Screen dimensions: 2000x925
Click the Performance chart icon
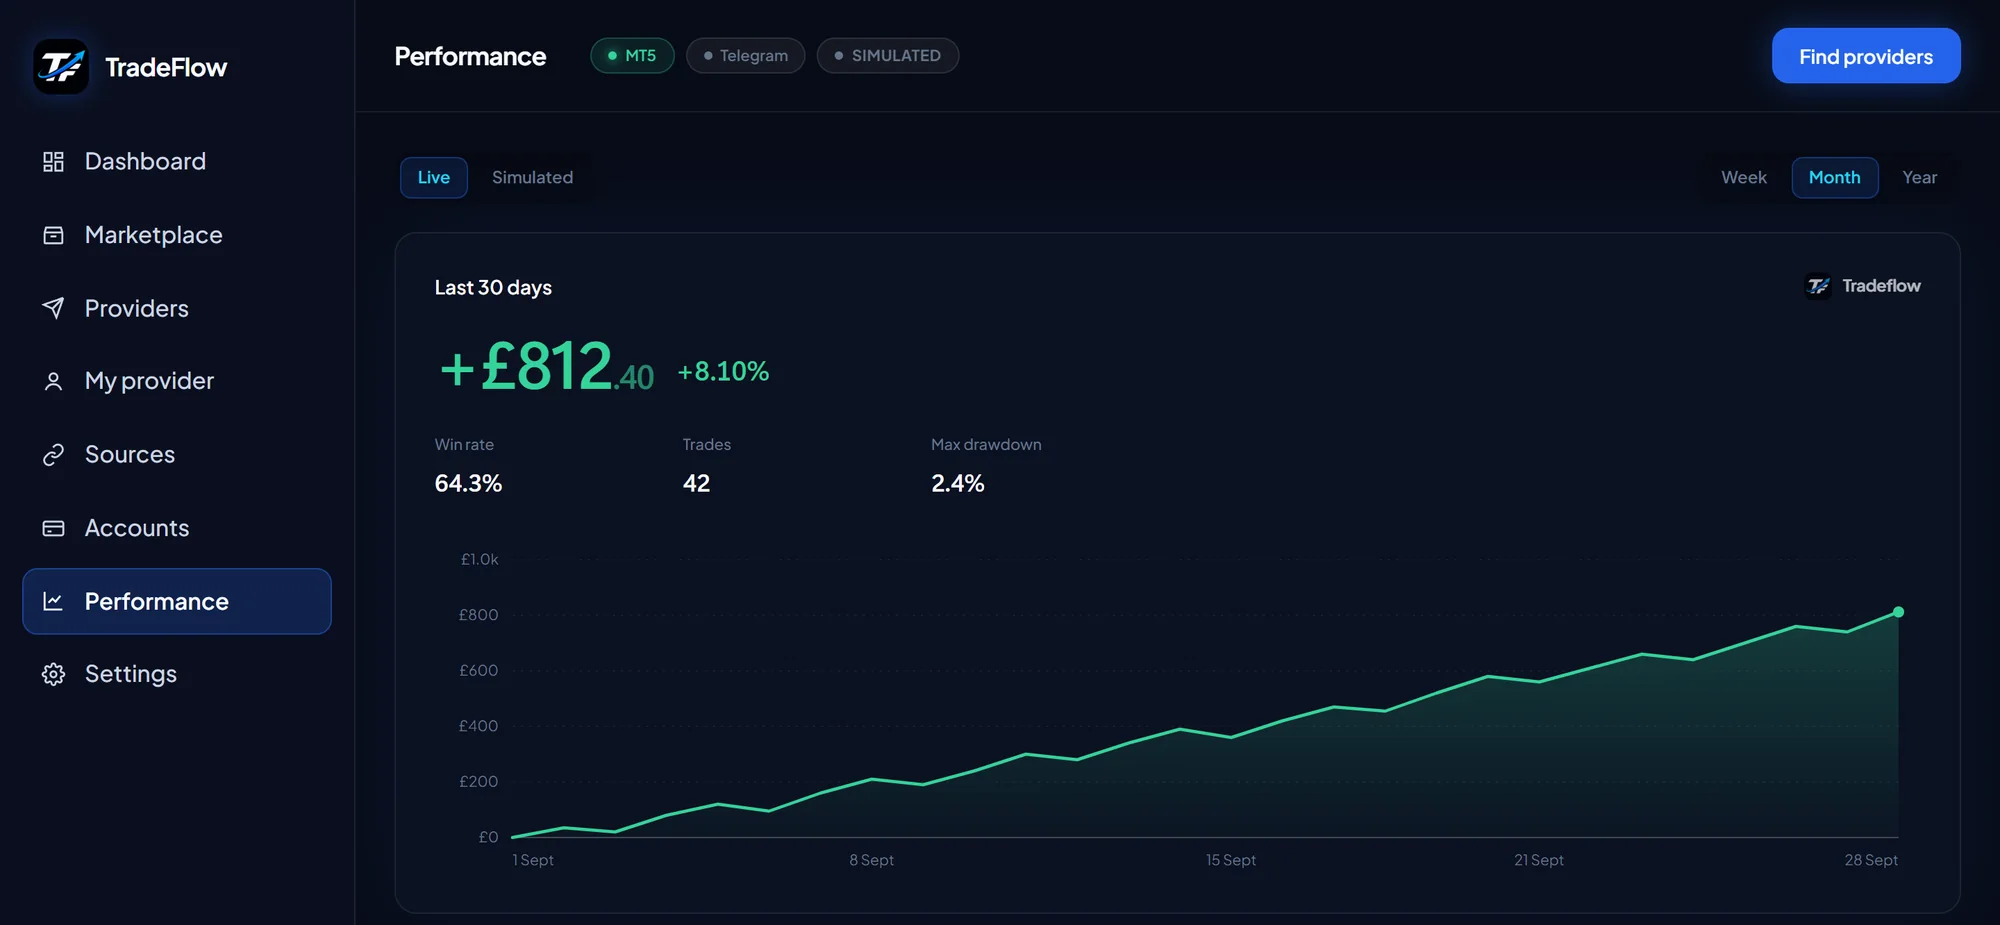tap(53, 601)
